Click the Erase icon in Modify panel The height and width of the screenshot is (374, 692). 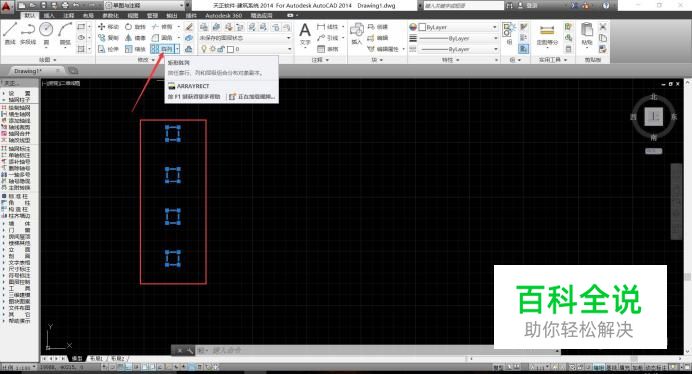189,27
